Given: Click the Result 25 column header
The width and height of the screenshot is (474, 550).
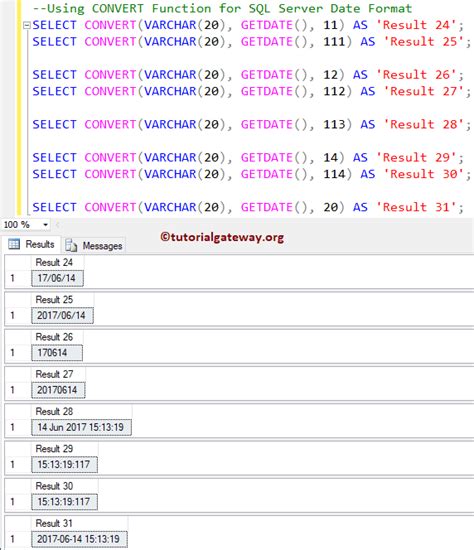Looking at the screenshot, I should [x=62, y=300].
